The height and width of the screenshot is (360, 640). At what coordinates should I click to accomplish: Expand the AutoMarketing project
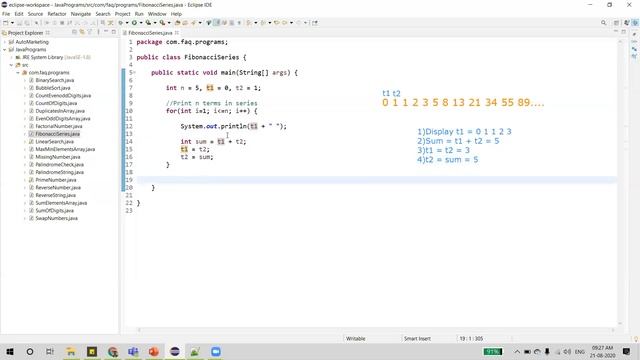click(5, 42)
